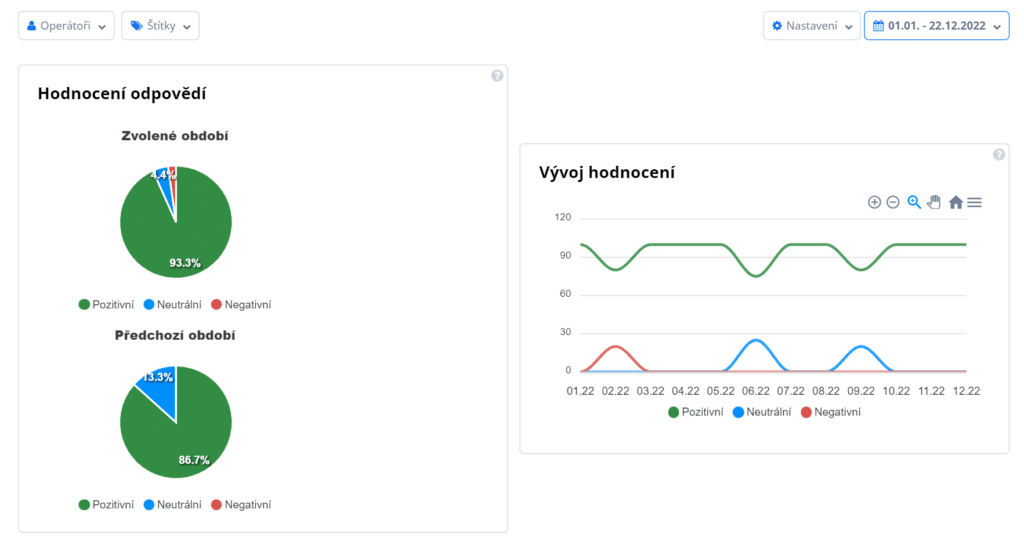This screenshot has width=1024, height=549.
Task: Activate the hand panning tool
Action: [x=934, y=202]
